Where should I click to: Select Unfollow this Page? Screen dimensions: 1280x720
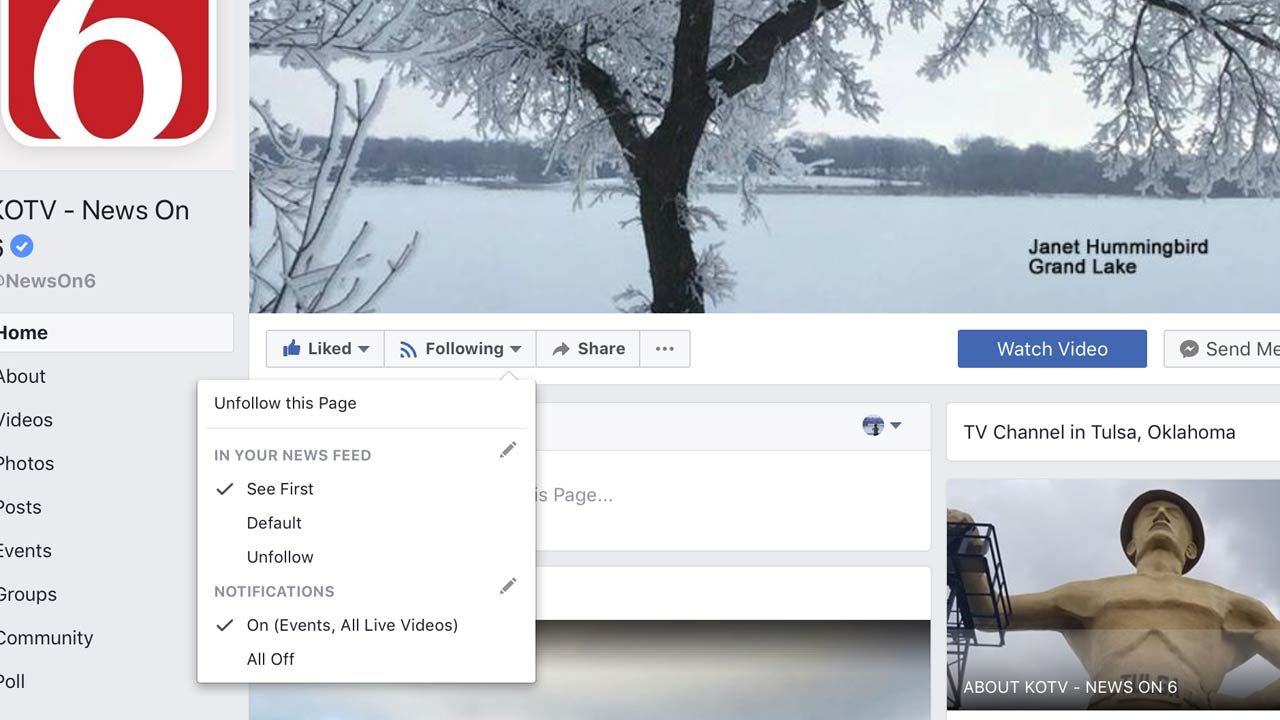pyautogui.click(x=285, y=403)
